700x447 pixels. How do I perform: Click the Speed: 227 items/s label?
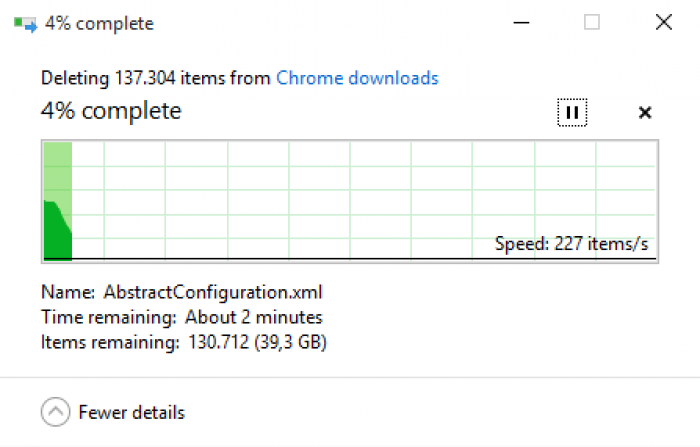571,244
